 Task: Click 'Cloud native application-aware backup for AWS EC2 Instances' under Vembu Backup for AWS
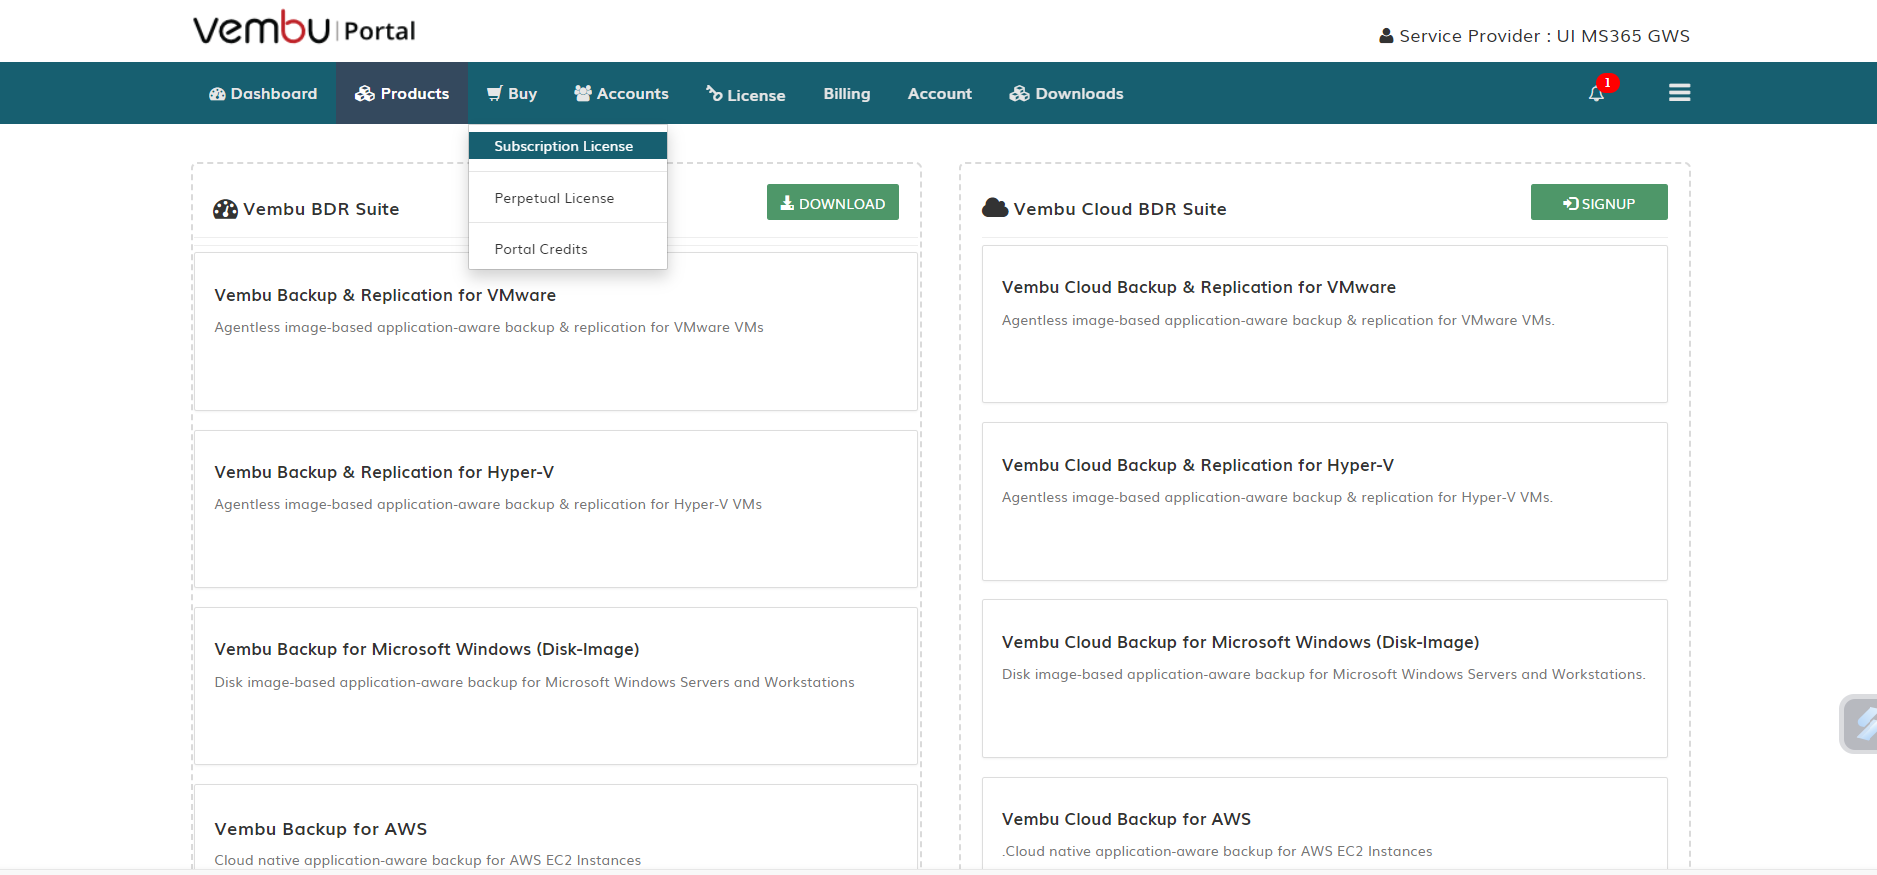coord(427,860)
